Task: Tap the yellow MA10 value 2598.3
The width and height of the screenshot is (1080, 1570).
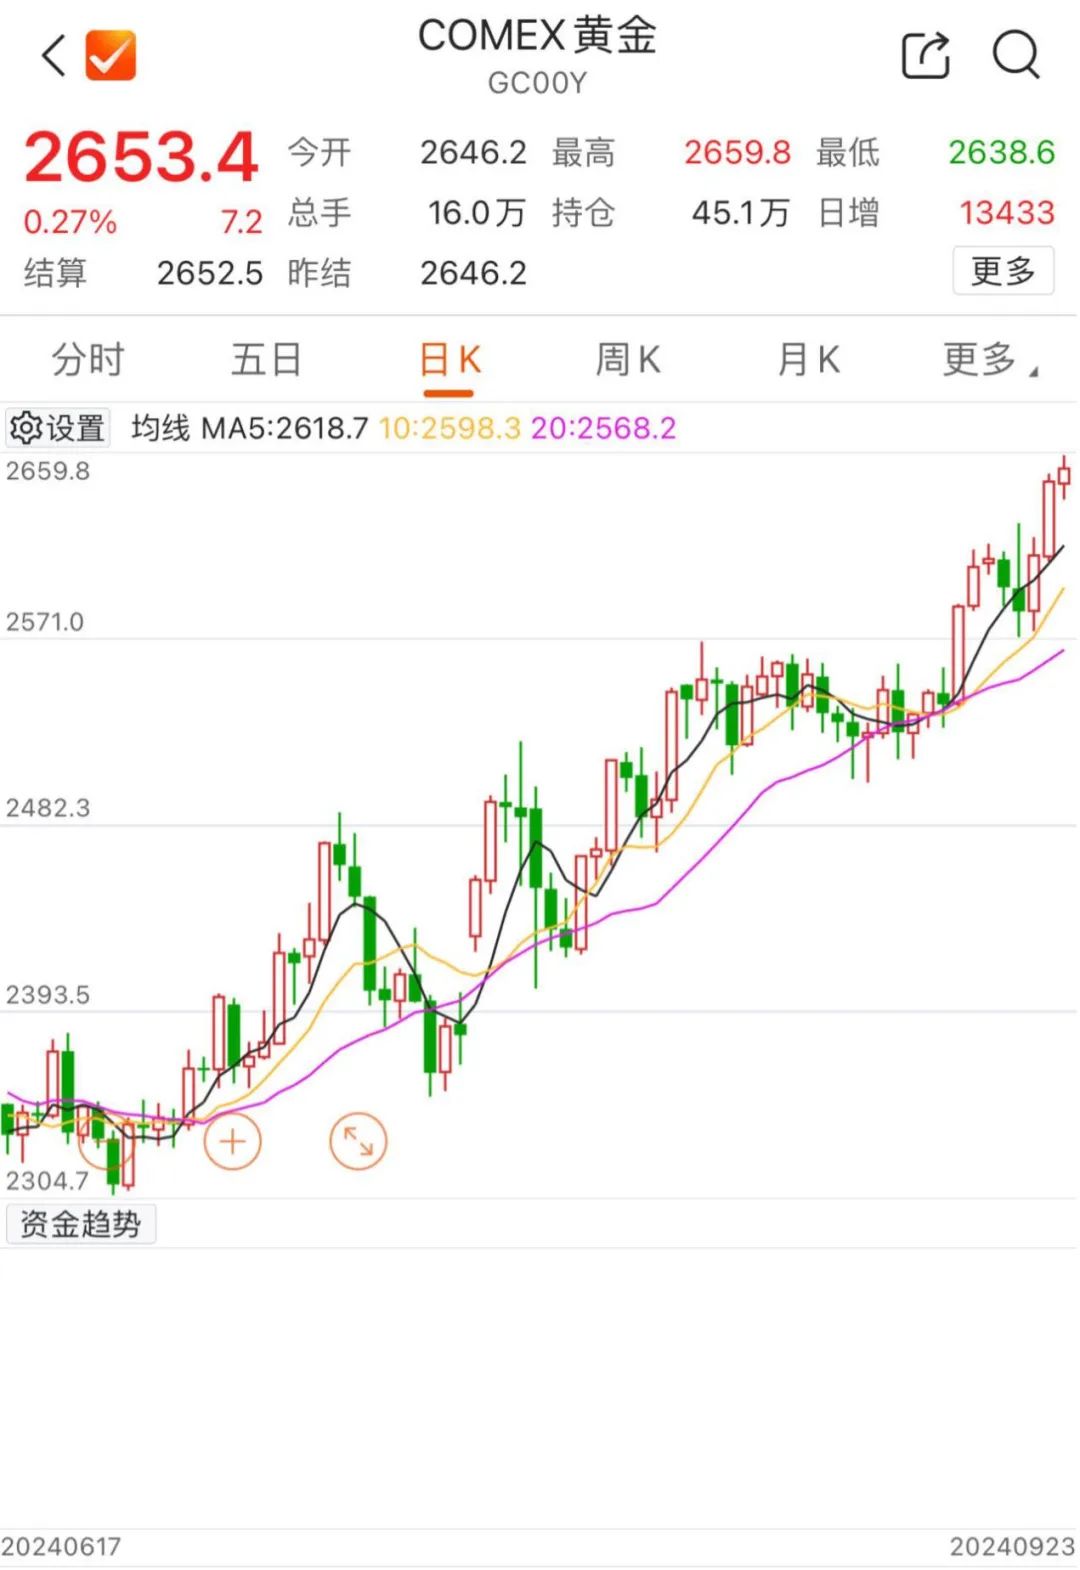Action: (450, 428)
